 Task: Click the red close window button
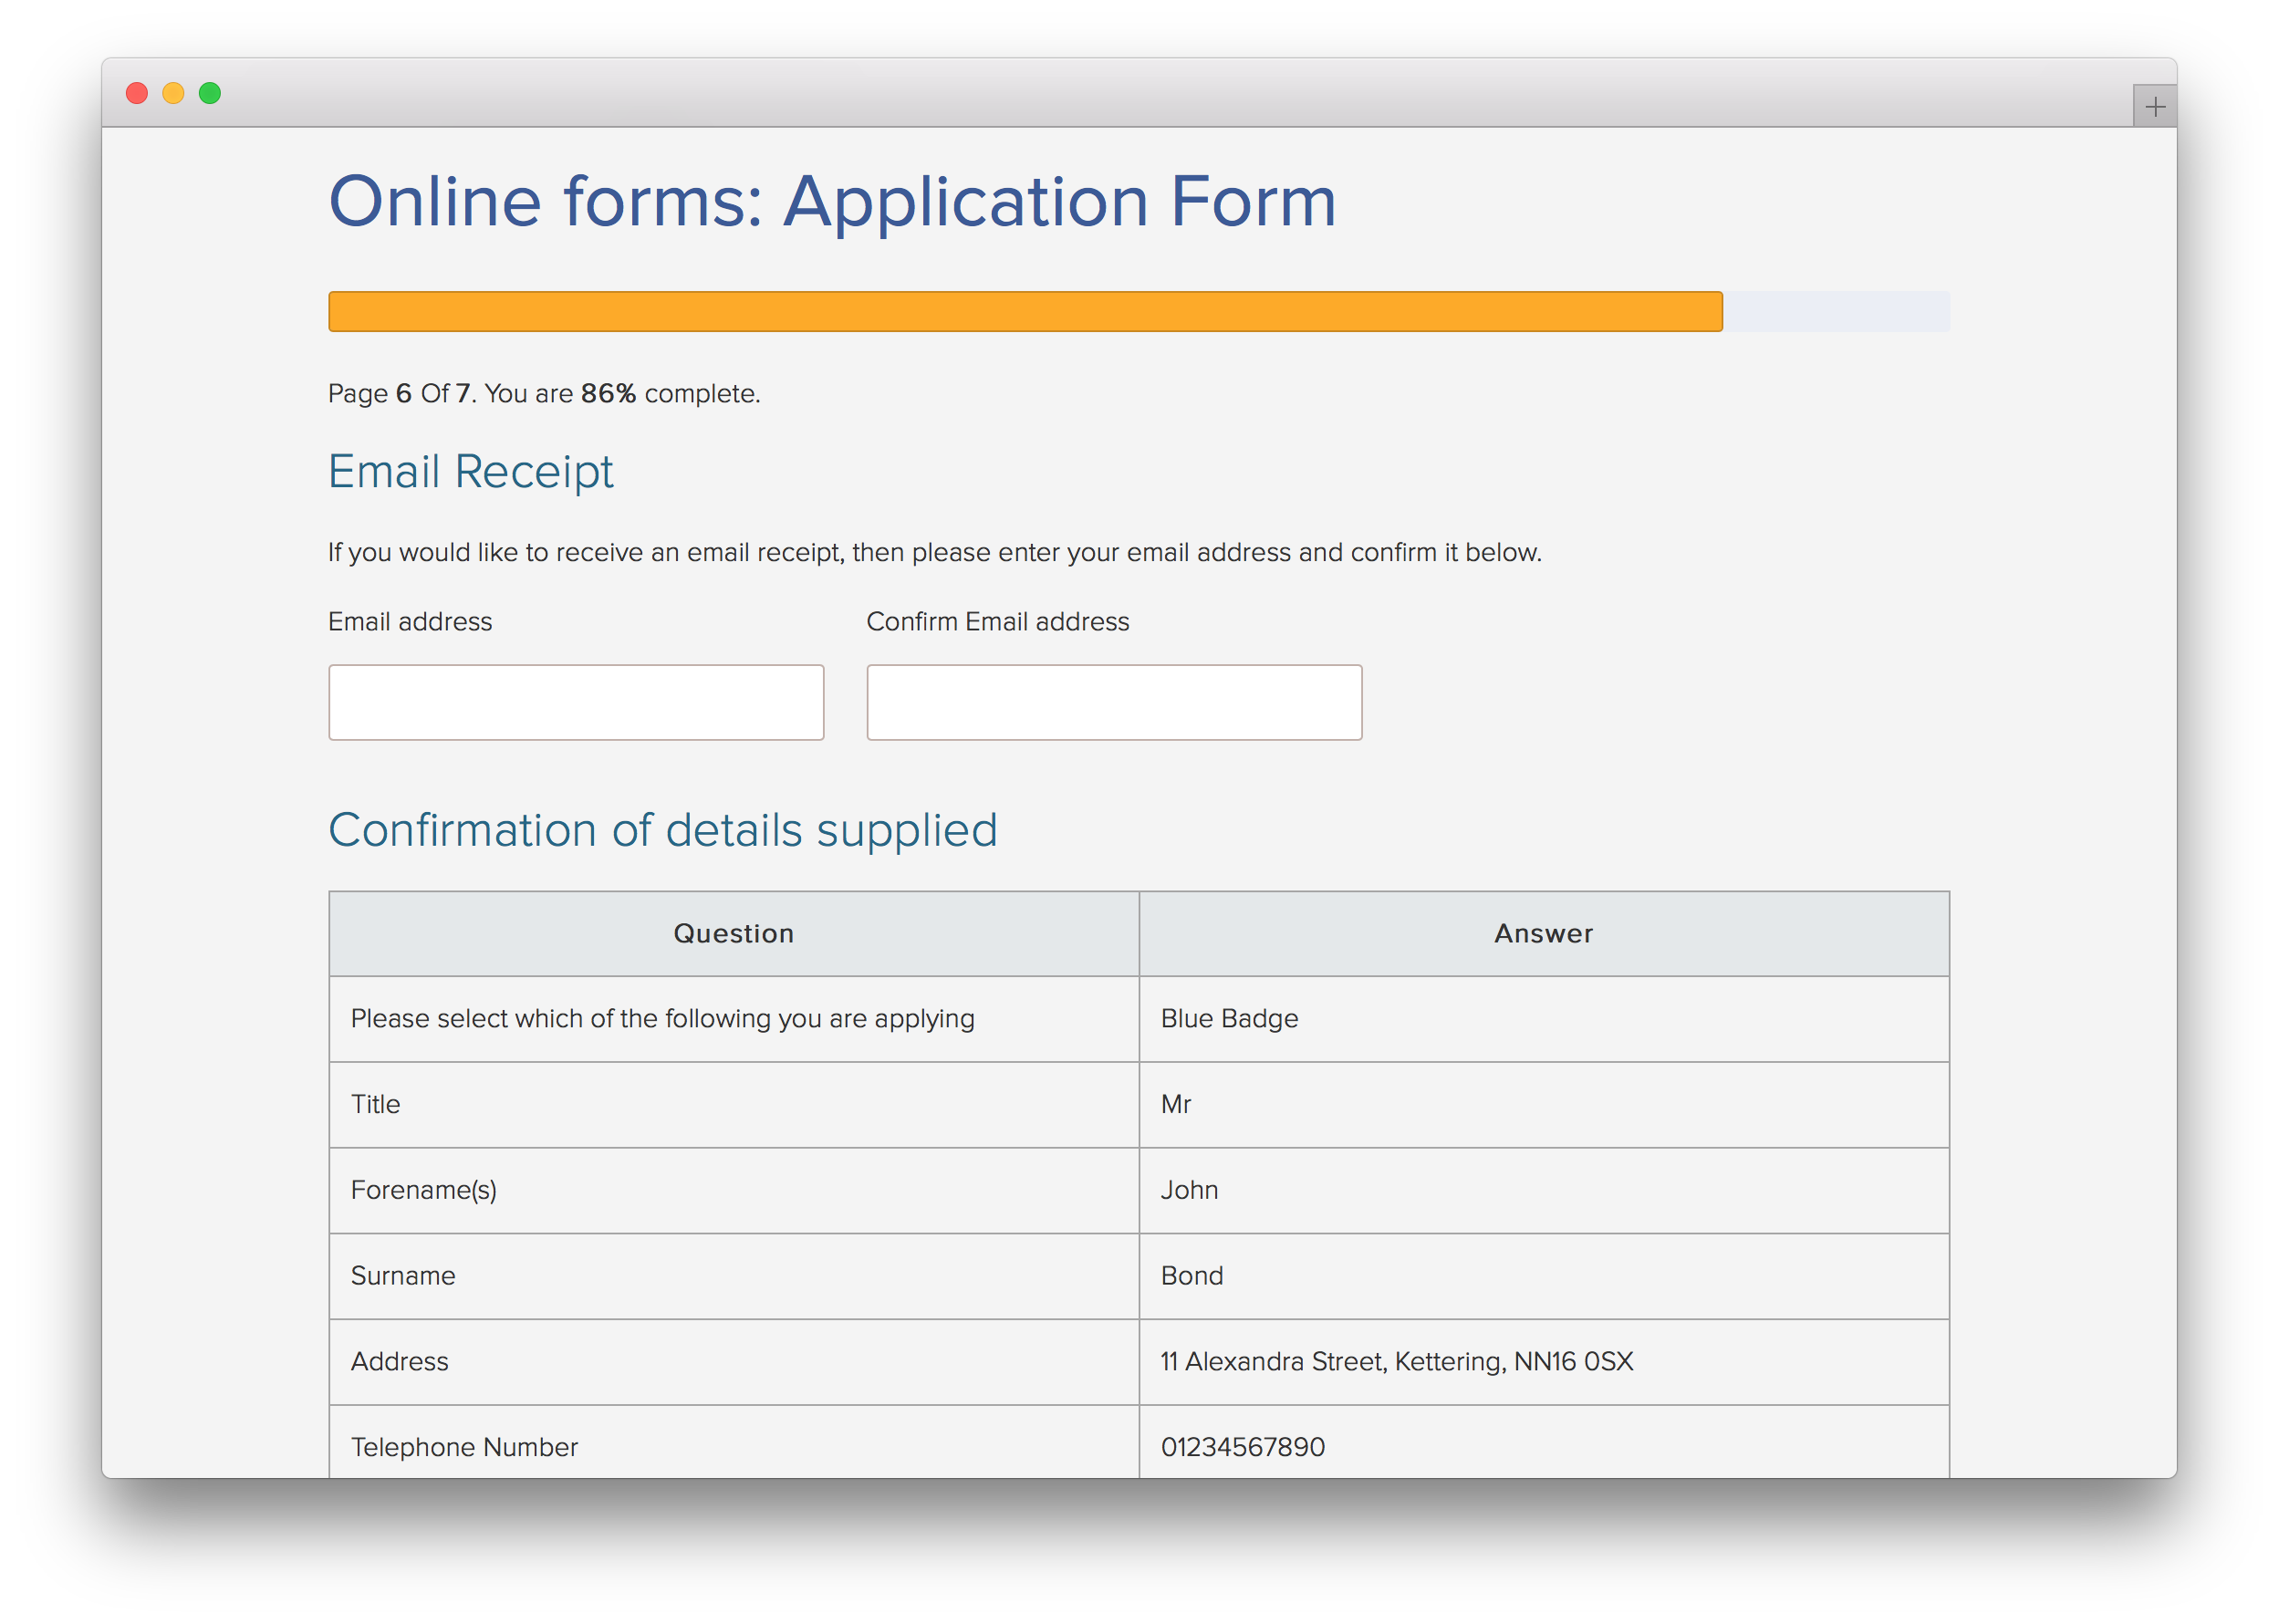[137, 93]
